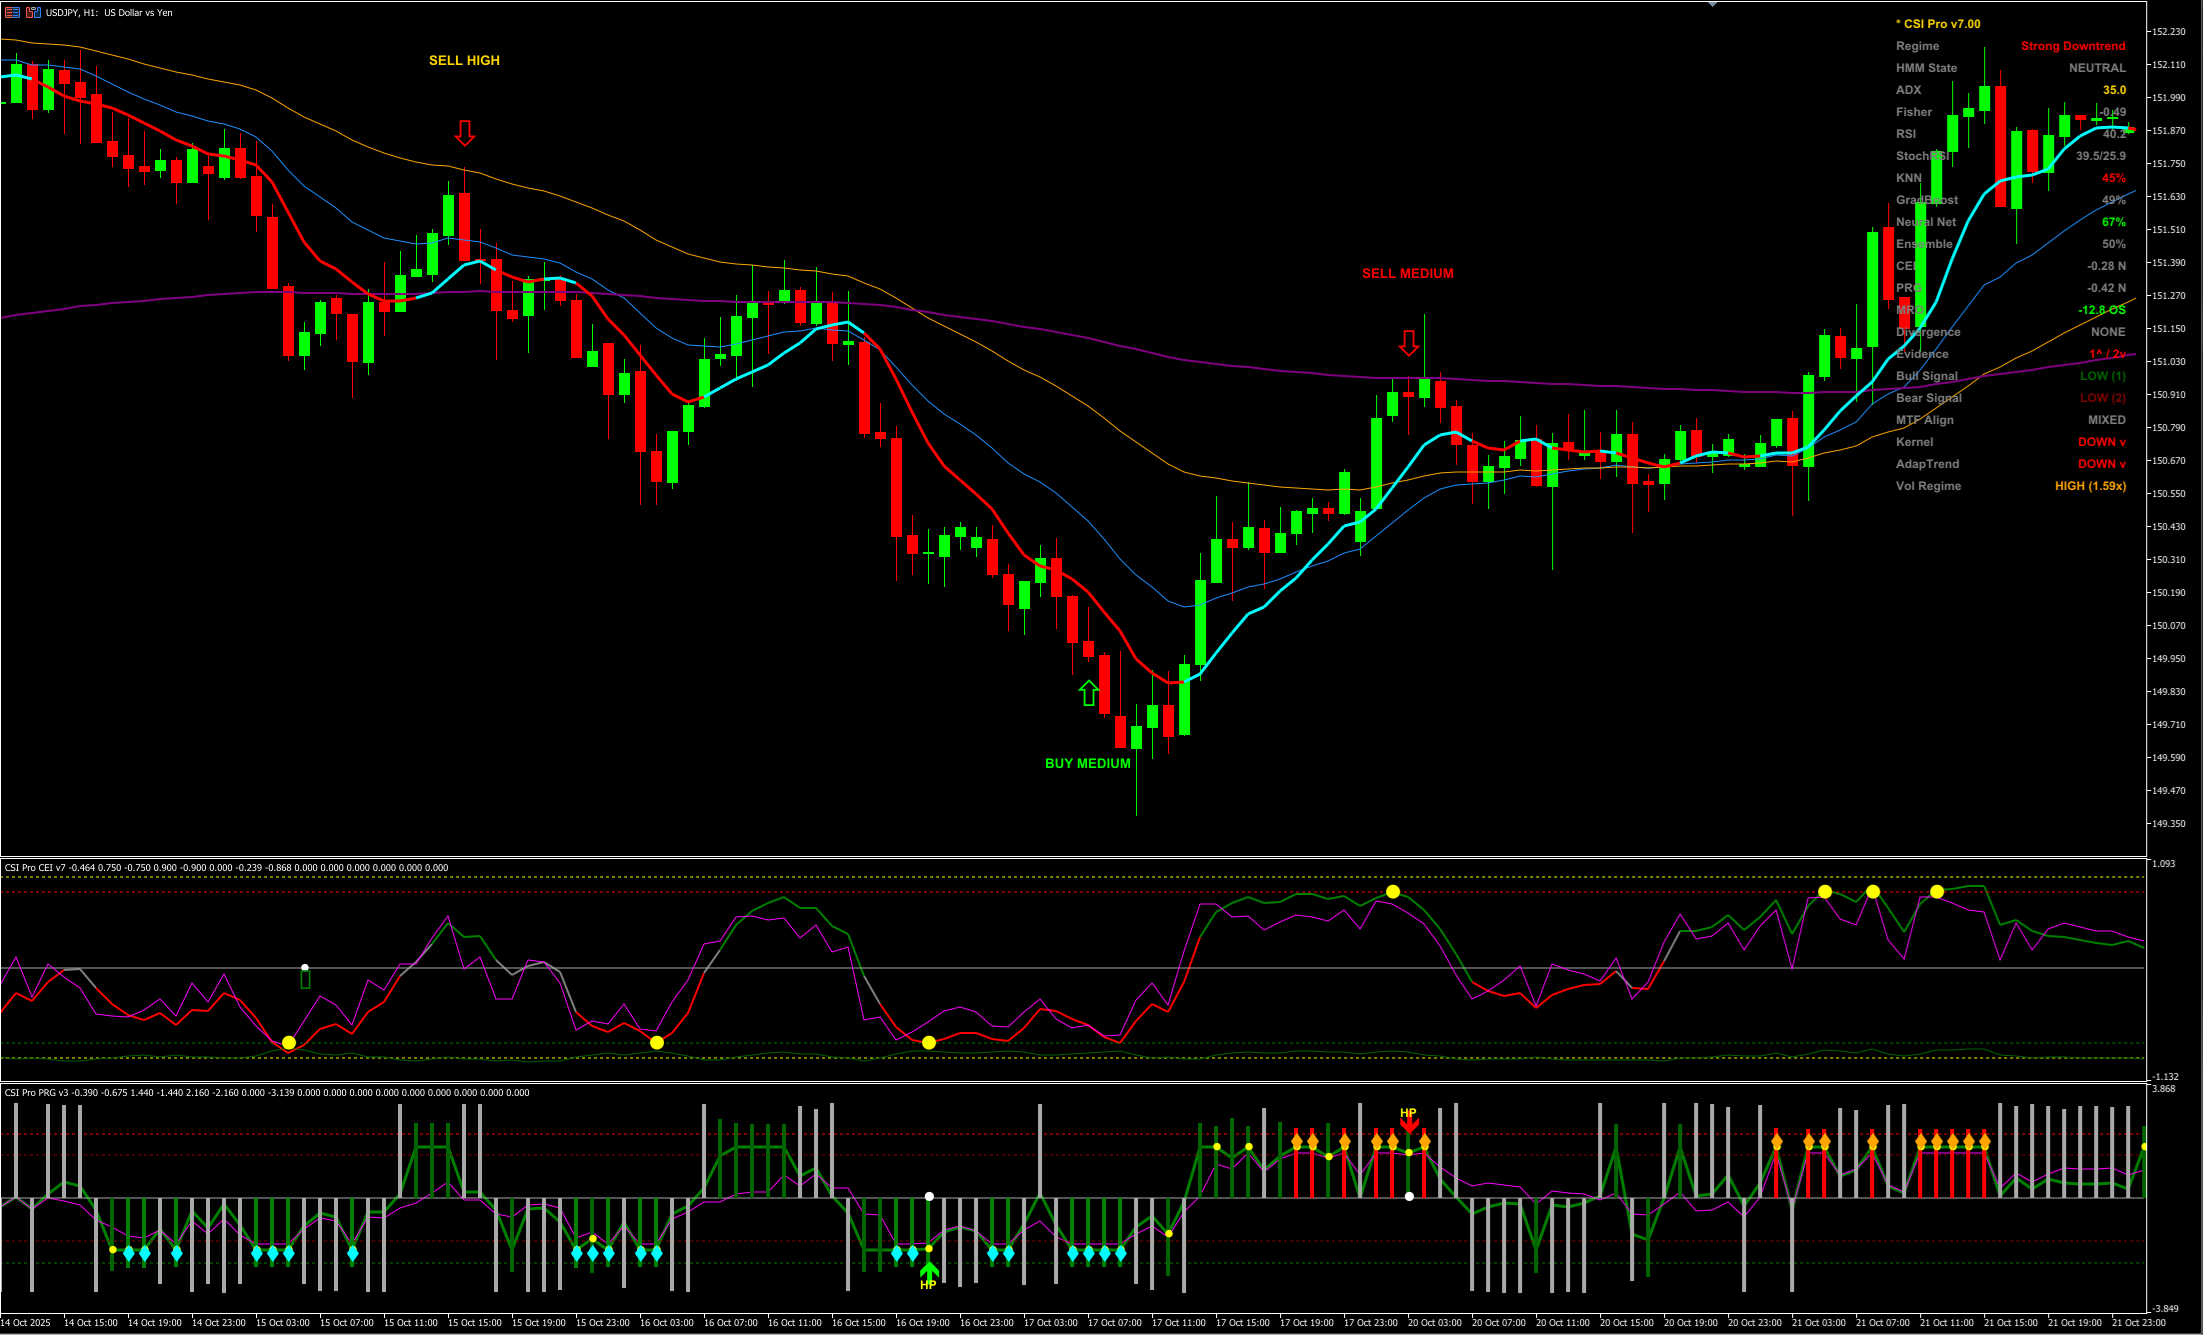The image size is (2203, 1335).
Task: Click the red HP down arrow in PRG panel
Action: pyautogui.click(x=1410, y=1122)
